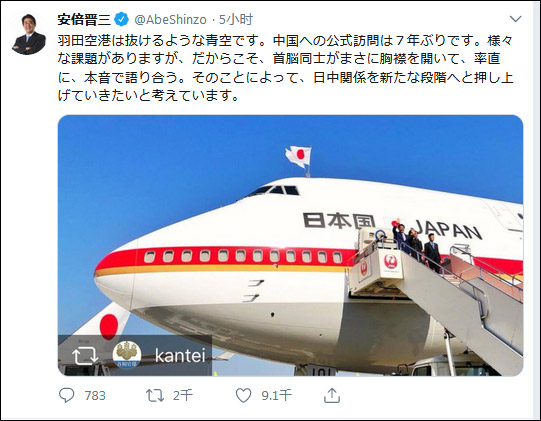The width and height of the screenshot is (541, 421).
Task: View the 783 replies count
Action: coord(95,395)
